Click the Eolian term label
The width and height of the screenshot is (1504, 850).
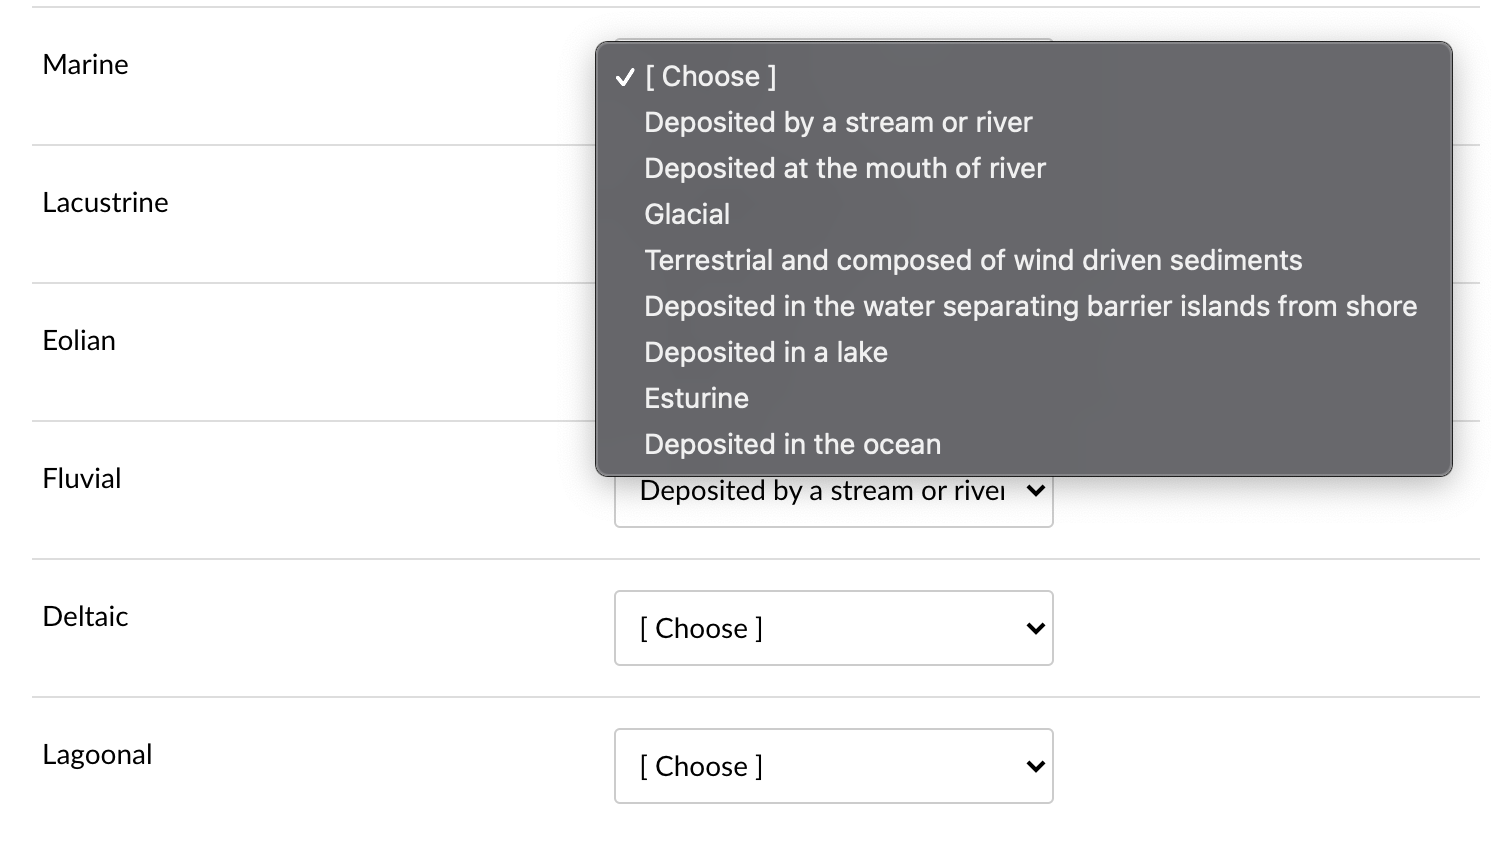79,341
